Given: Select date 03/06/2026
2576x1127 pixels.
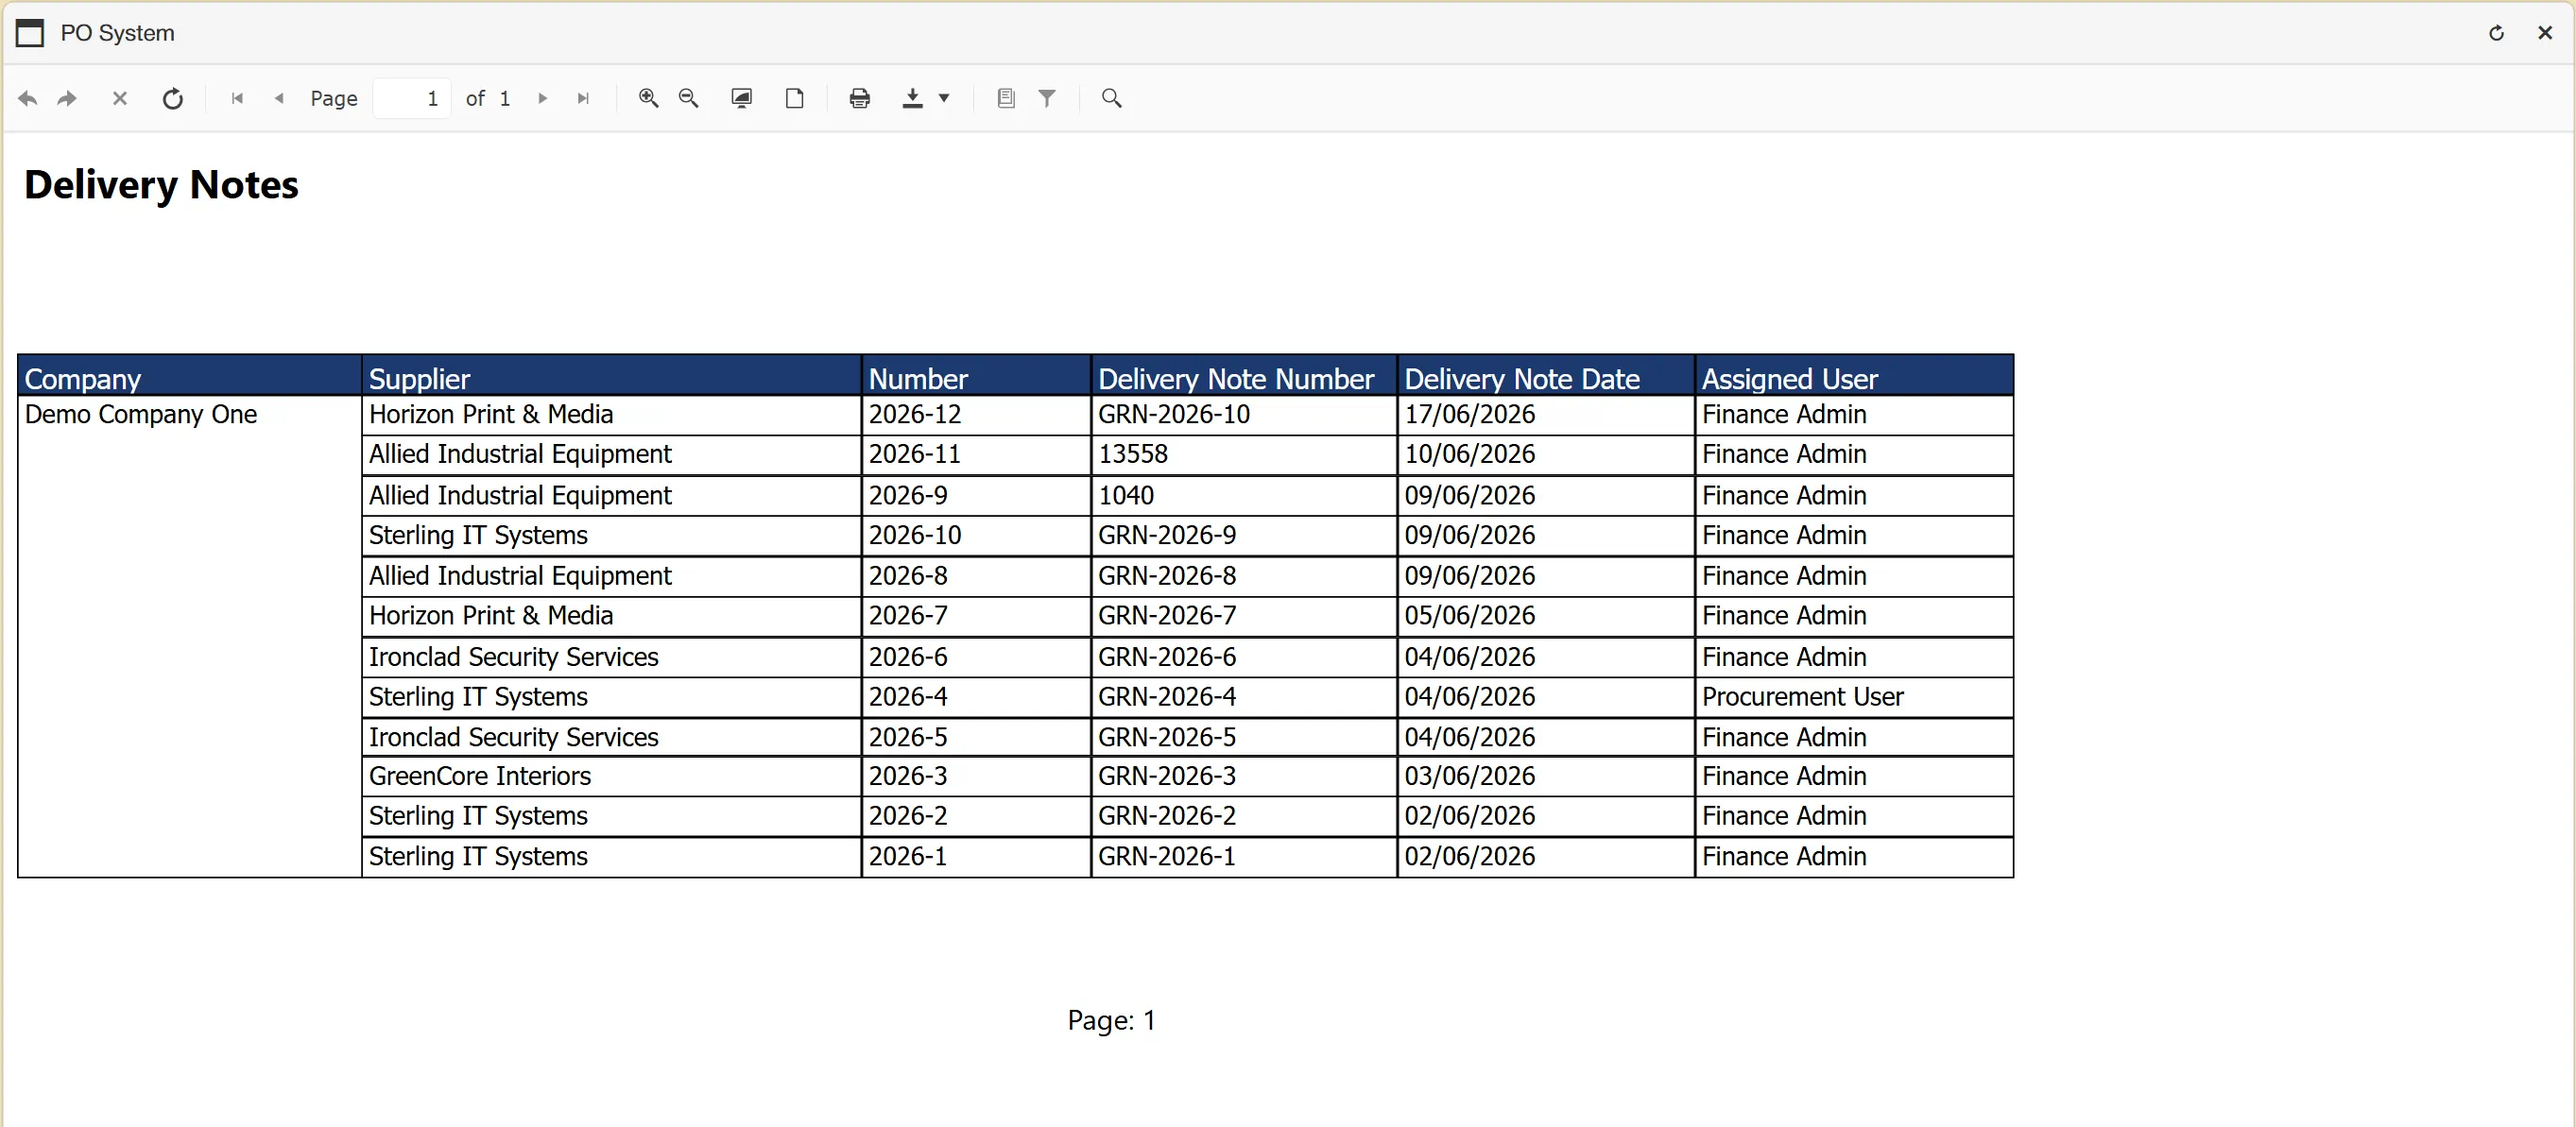Looking at the screenshot, I should pos(1545,776).
